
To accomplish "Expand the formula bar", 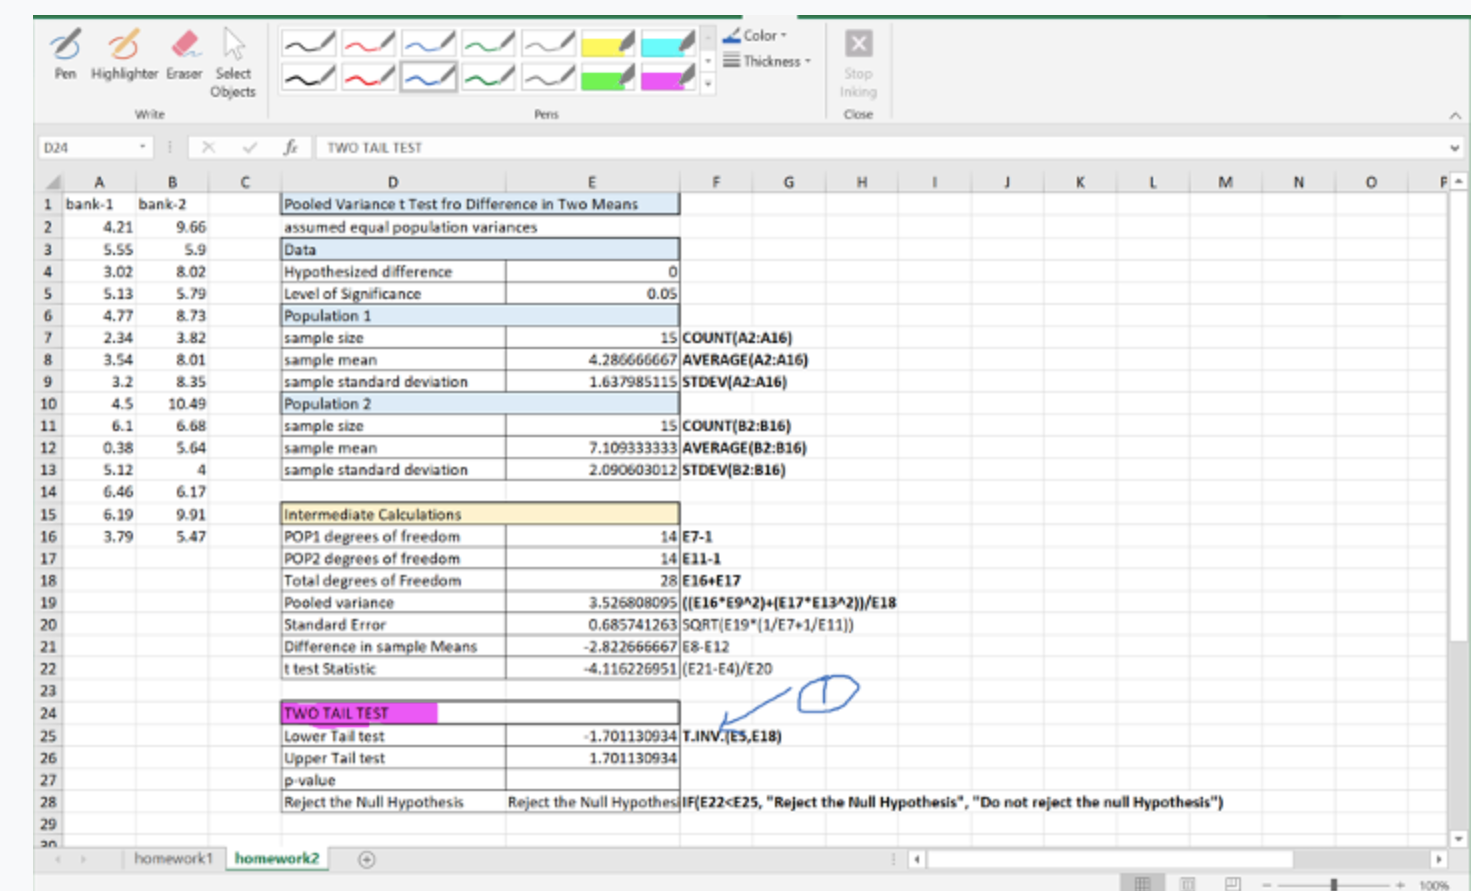I will [1454, 148].
